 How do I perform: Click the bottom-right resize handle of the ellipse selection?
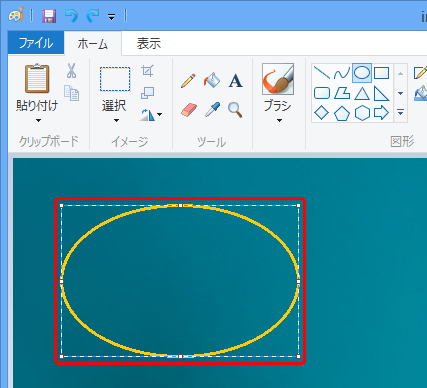pyautogui.click(x=298, y=356)
